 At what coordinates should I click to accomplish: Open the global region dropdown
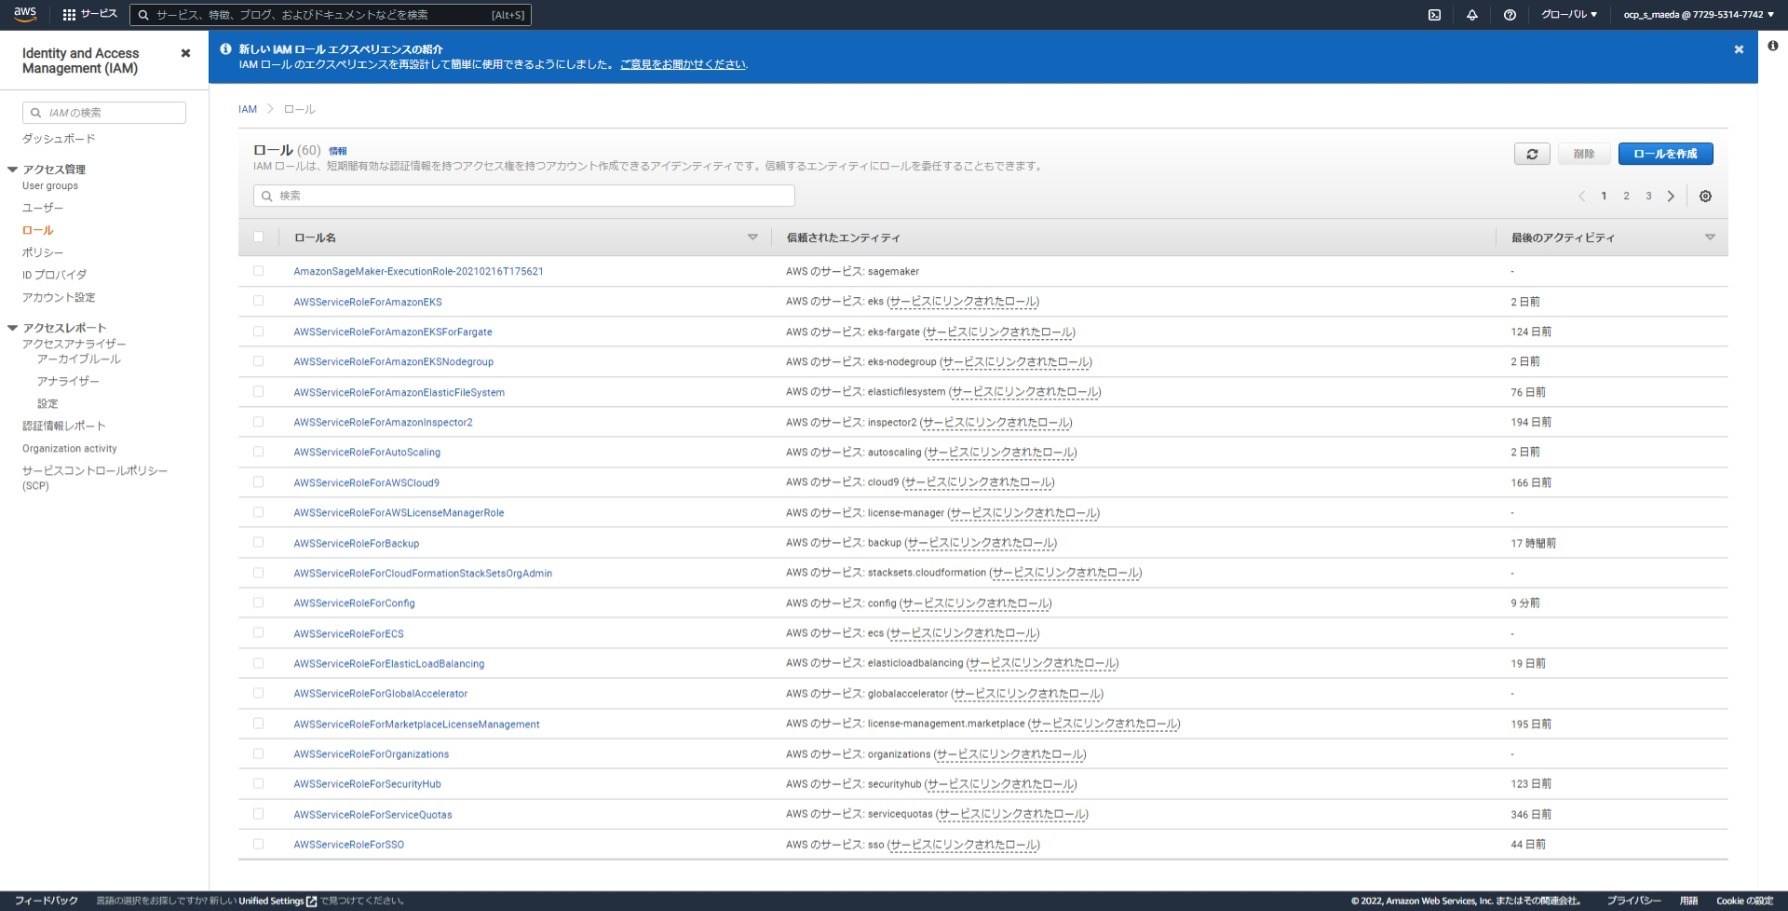pos(1569,14)
